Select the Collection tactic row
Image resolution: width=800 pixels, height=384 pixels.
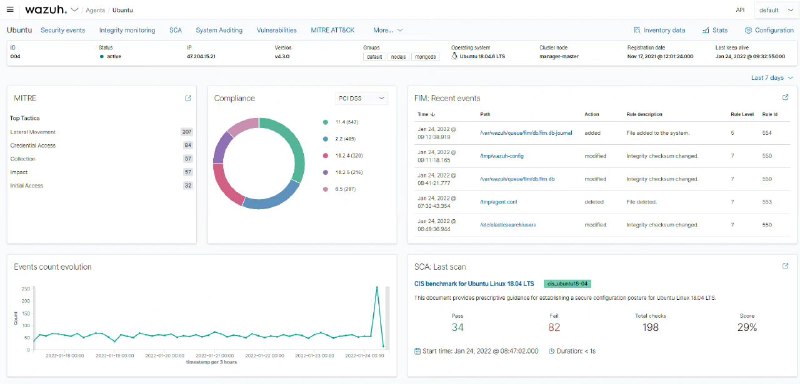coord(101,159)
